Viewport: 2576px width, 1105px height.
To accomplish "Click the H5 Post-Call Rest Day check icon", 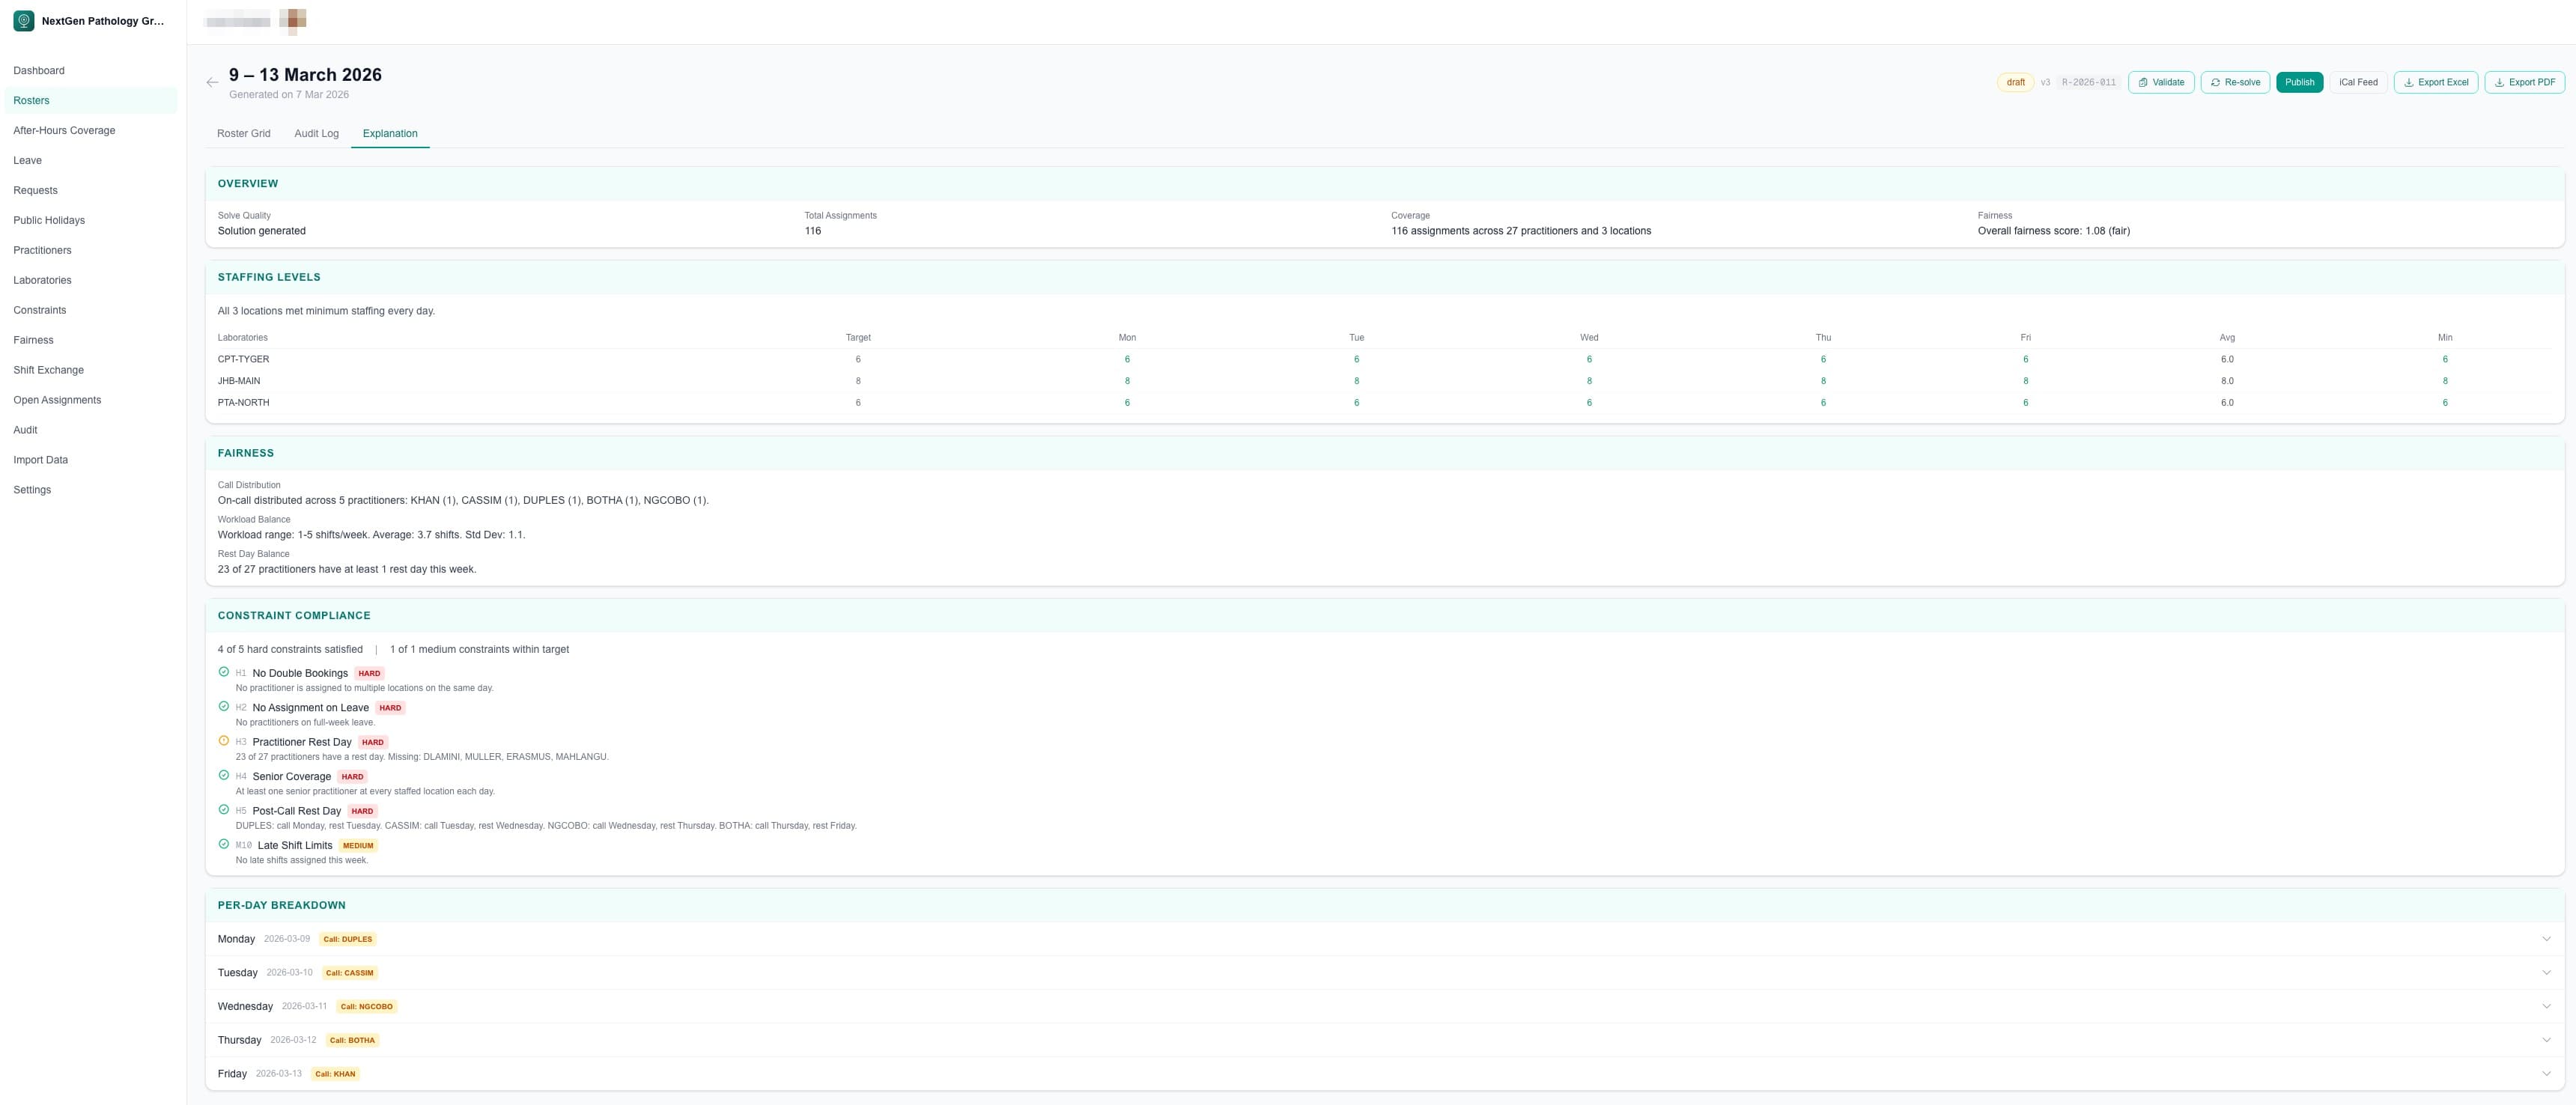I will pos(224,810).
